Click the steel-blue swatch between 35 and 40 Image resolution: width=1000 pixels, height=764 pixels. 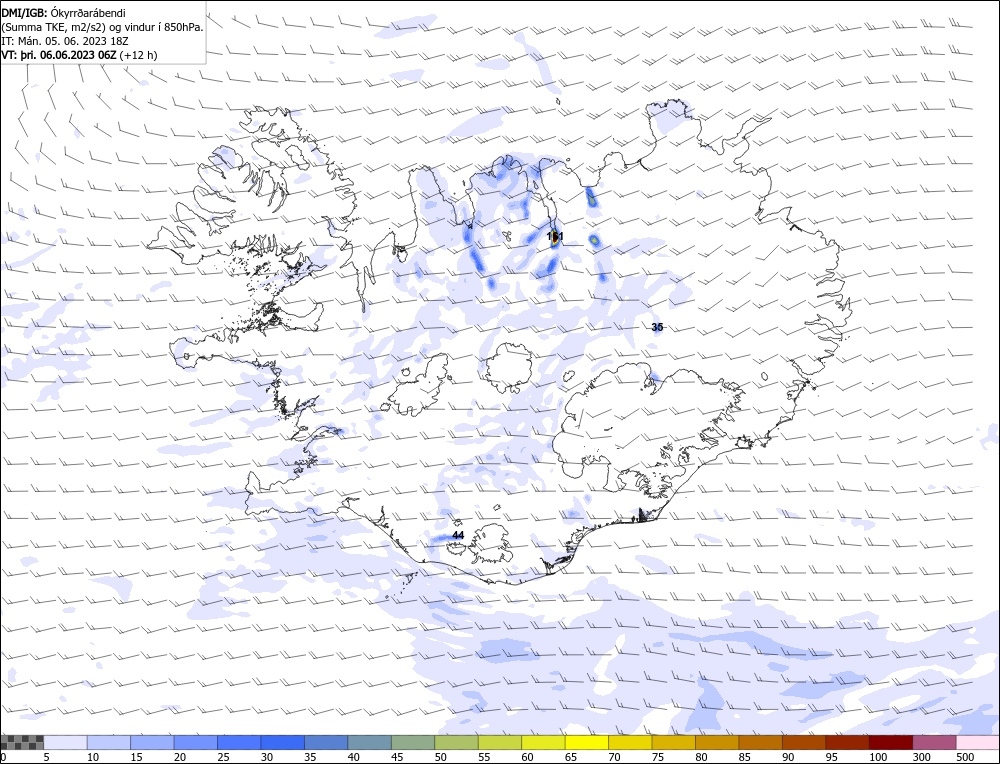click(326, 742)
